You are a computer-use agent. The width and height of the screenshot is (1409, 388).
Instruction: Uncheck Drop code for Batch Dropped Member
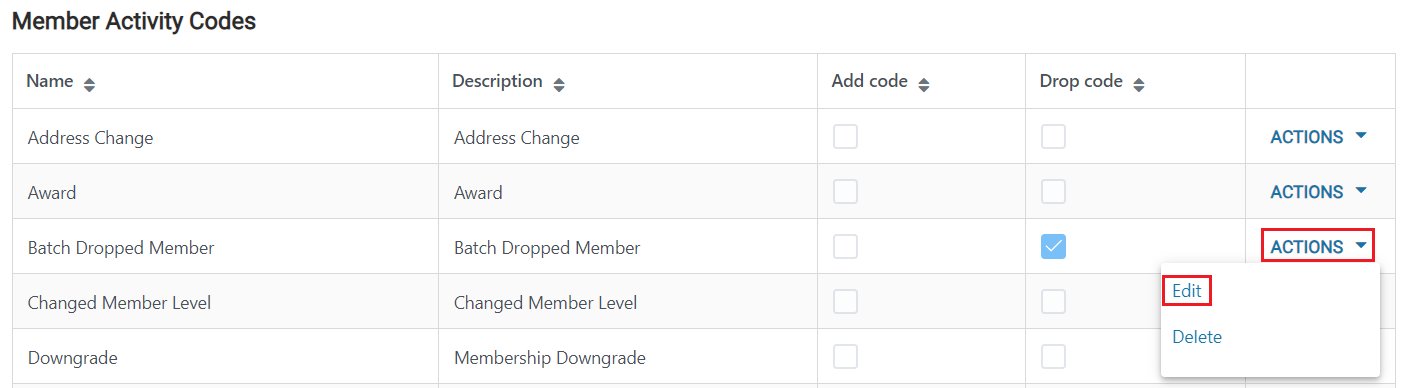pos(1053,246)
